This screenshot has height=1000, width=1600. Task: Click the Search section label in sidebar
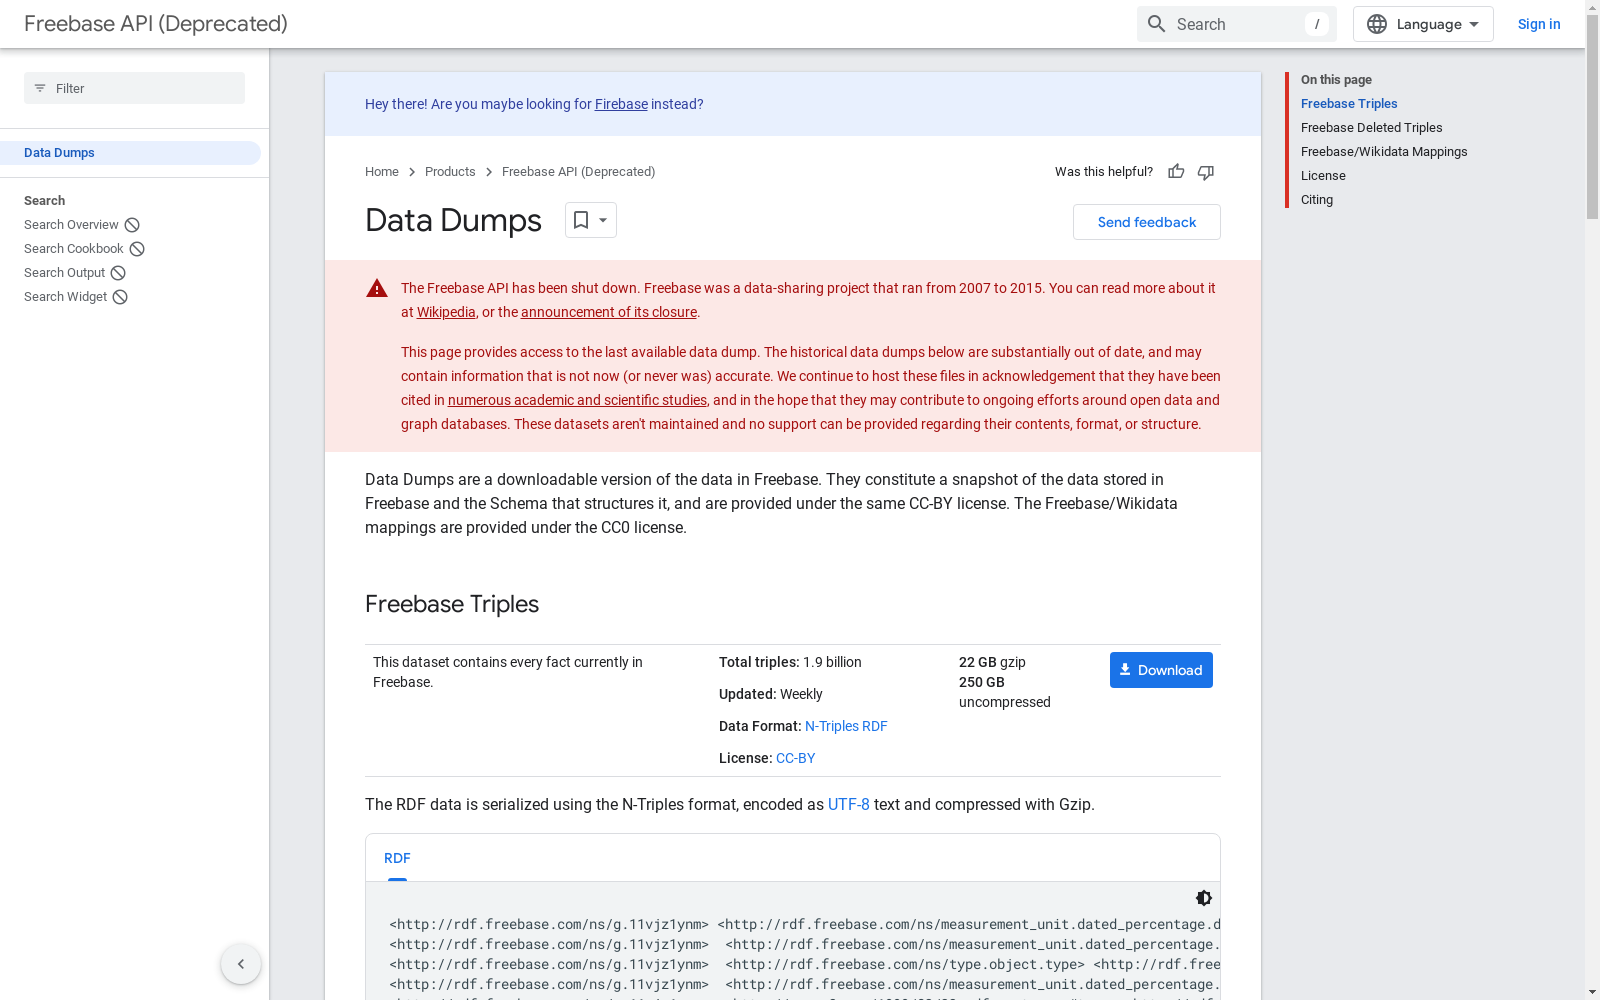click(x=44, y=201)
